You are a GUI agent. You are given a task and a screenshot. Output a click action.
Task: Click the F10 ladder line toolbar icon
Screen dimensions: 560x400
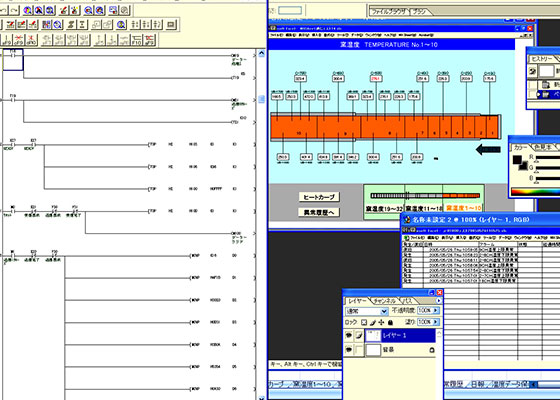coord(137,40)
